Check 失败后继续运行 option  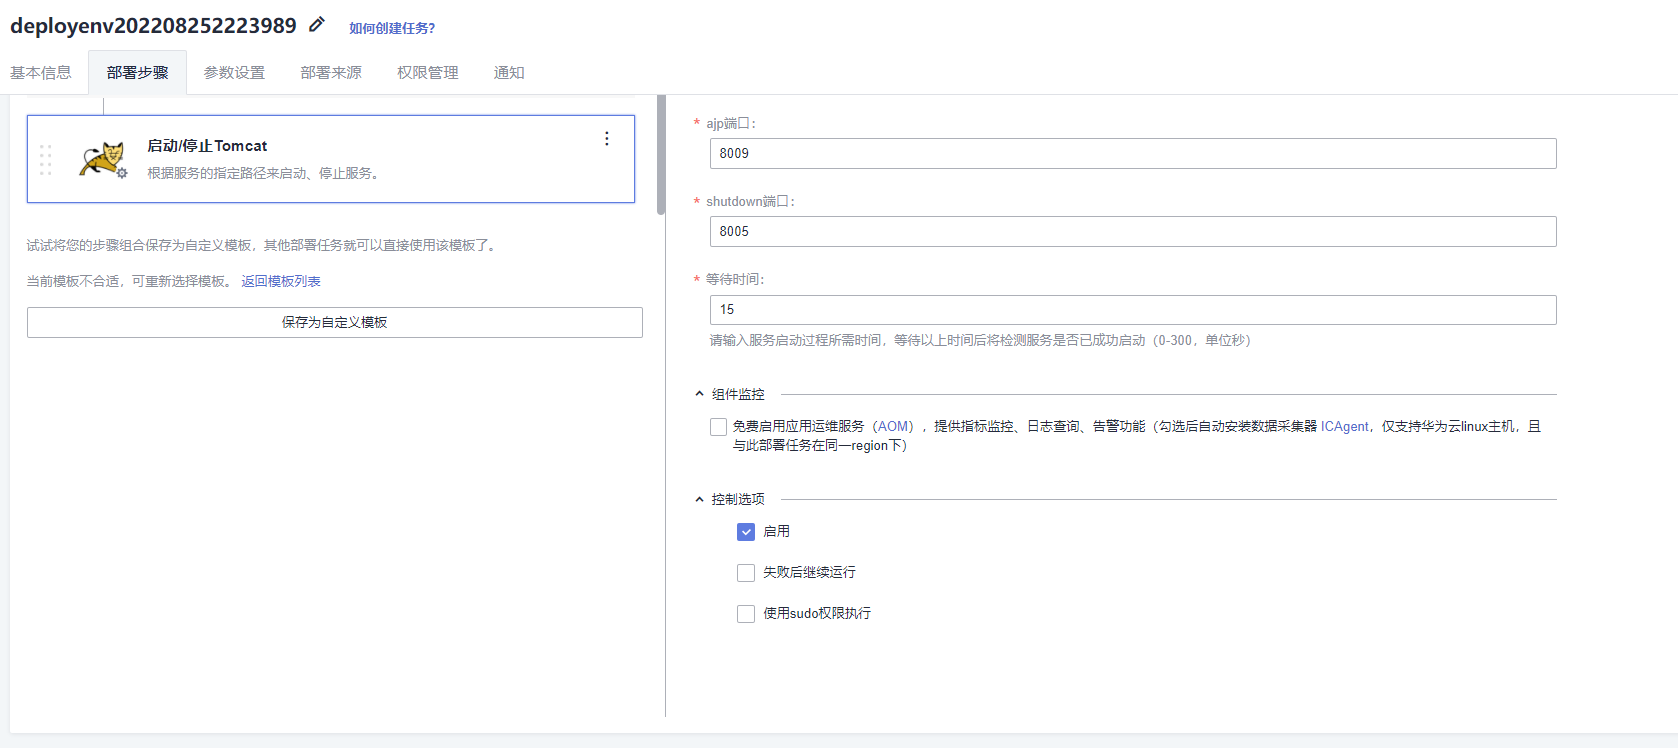tap(746, 573)
